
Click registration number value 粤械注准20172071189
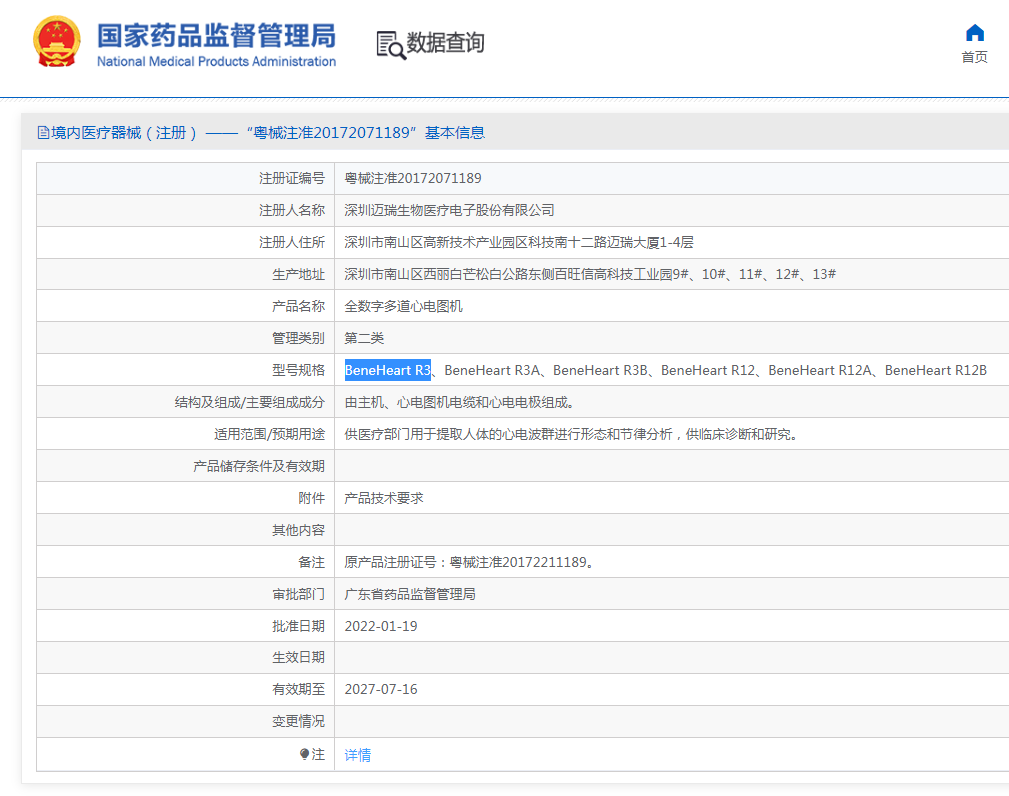pos(412,178)
